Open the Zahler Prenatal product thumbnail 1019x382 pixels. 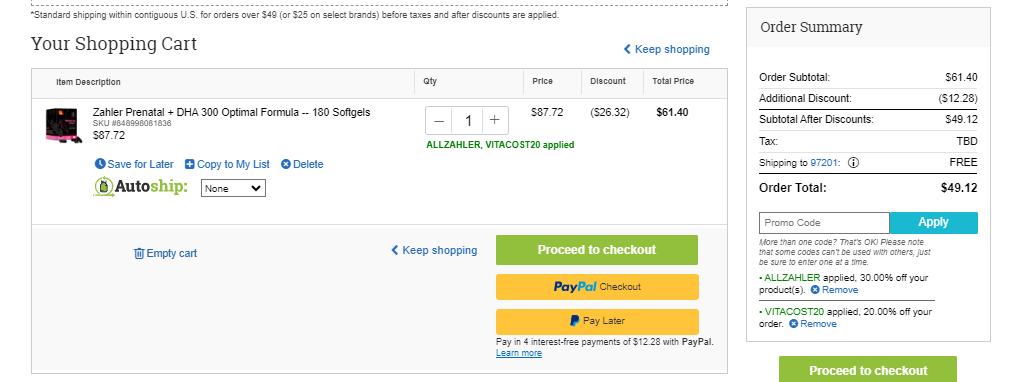click(x=64, y=125)
